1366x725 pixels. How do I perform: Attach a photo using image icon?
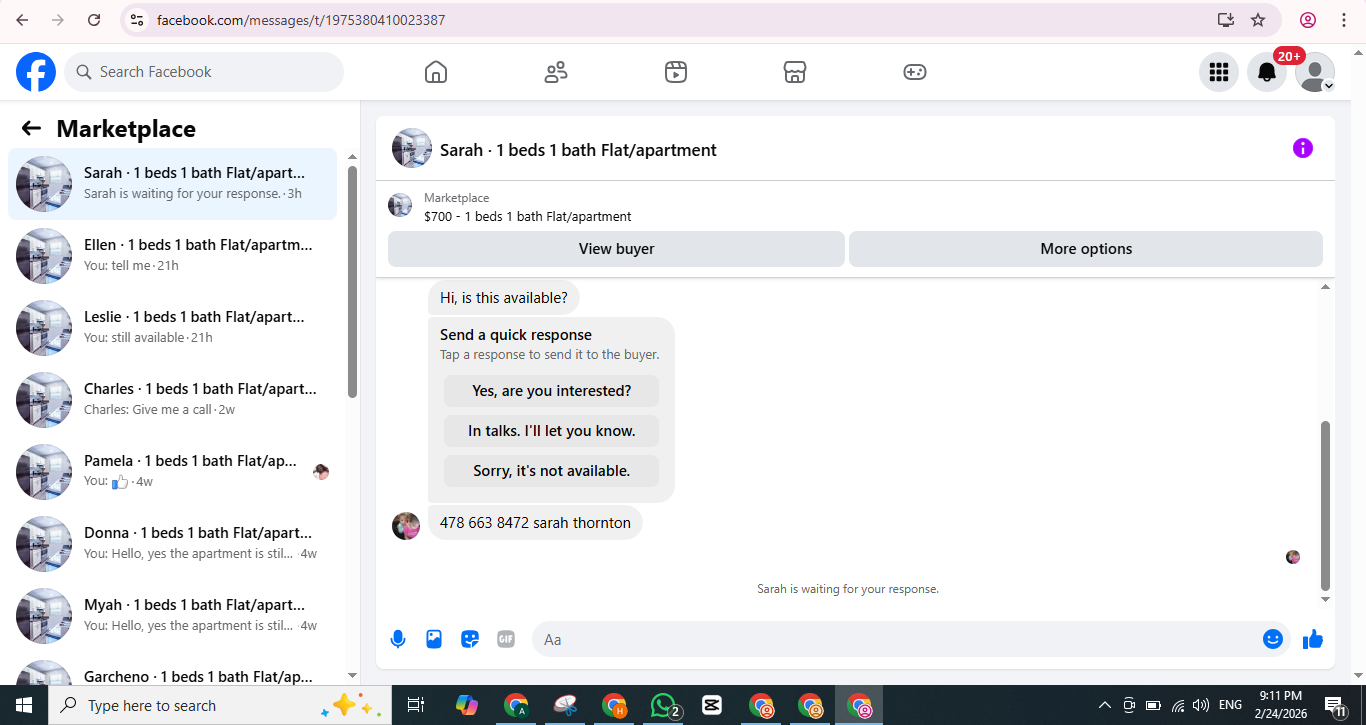pos(434,639)
